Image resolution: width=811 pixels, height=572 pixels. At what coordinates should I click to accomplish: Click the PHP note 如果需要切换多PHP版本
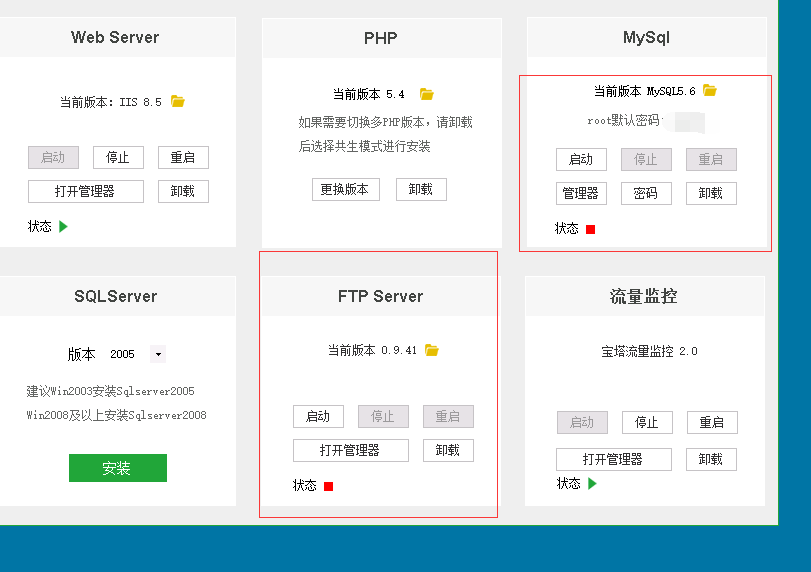click(x=385, y=123)
